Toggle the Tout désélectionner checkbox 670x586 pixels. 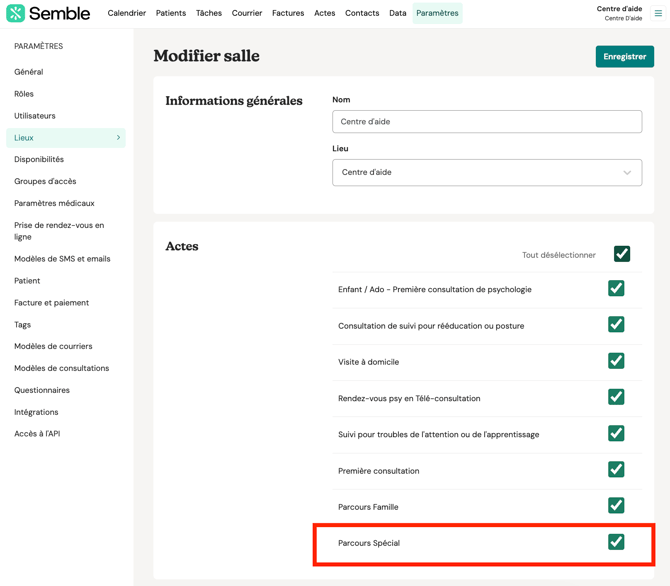pos(621,254)
